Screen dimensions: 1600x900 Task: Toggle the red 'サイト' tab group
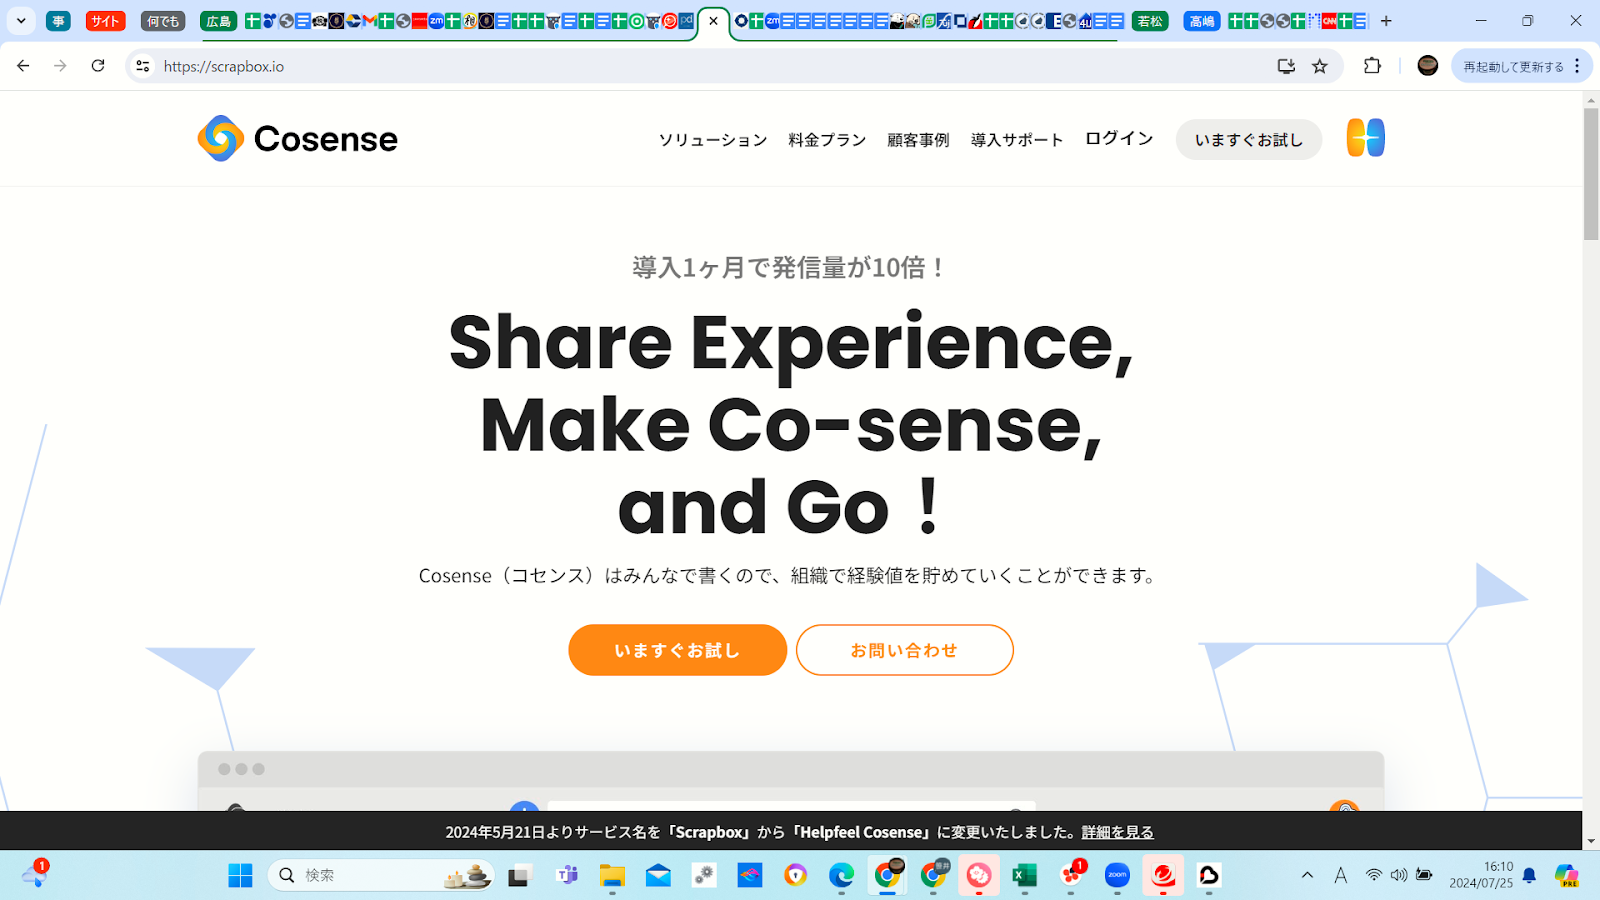(105, 21)
